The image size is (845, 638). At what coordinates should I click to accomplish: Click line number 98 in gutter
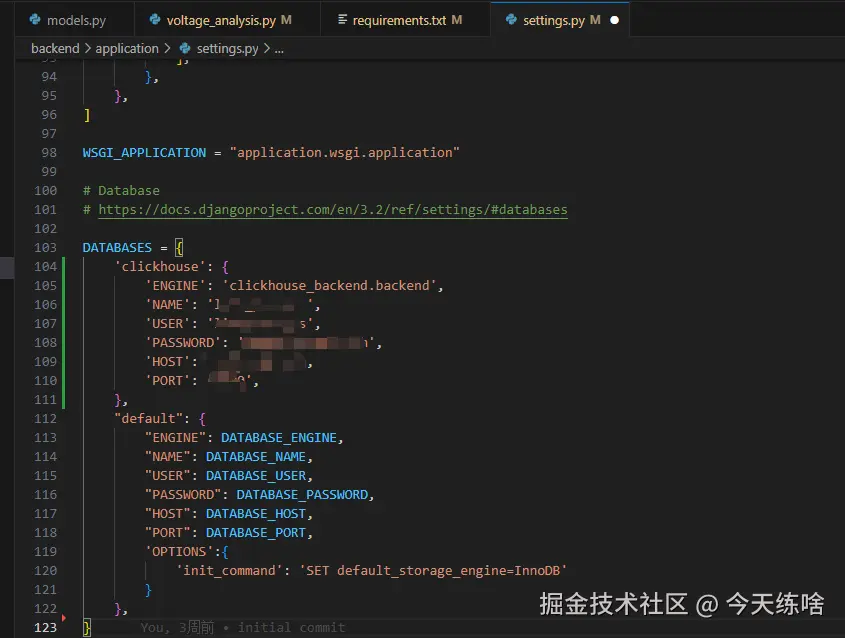click(49, 152)
